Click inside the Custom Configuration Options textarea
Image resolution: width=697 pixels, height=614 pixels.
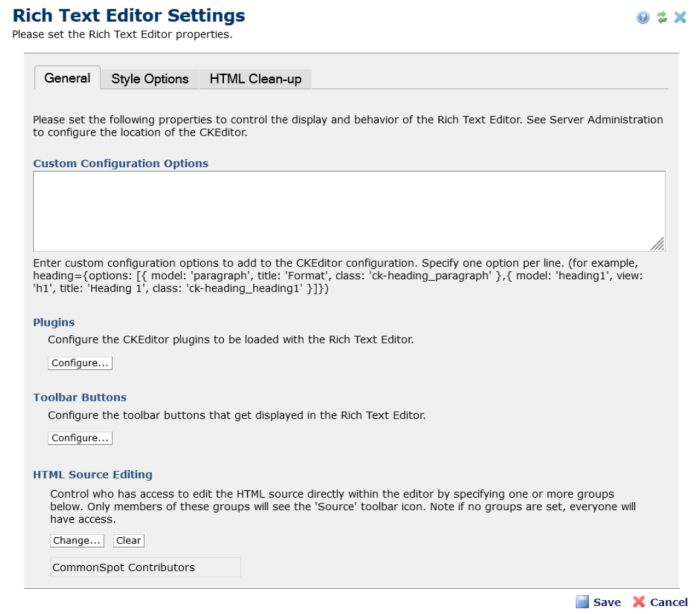pyautogui.click(x=349, y=211)
